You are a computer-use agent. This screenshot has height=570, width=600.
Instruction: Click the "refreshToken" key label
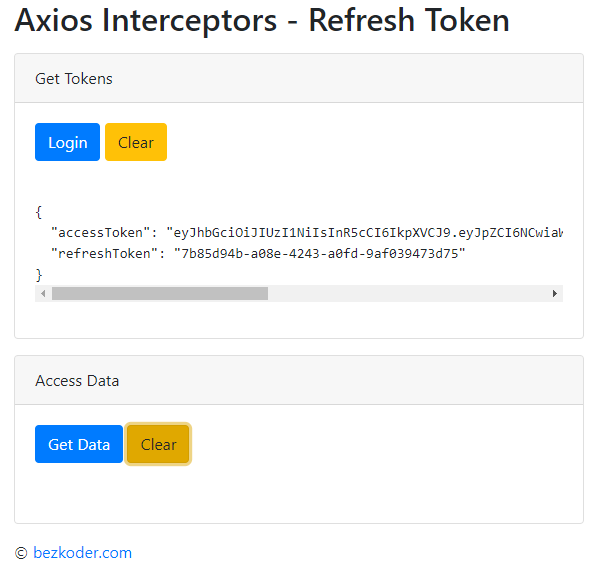[104, 254]
